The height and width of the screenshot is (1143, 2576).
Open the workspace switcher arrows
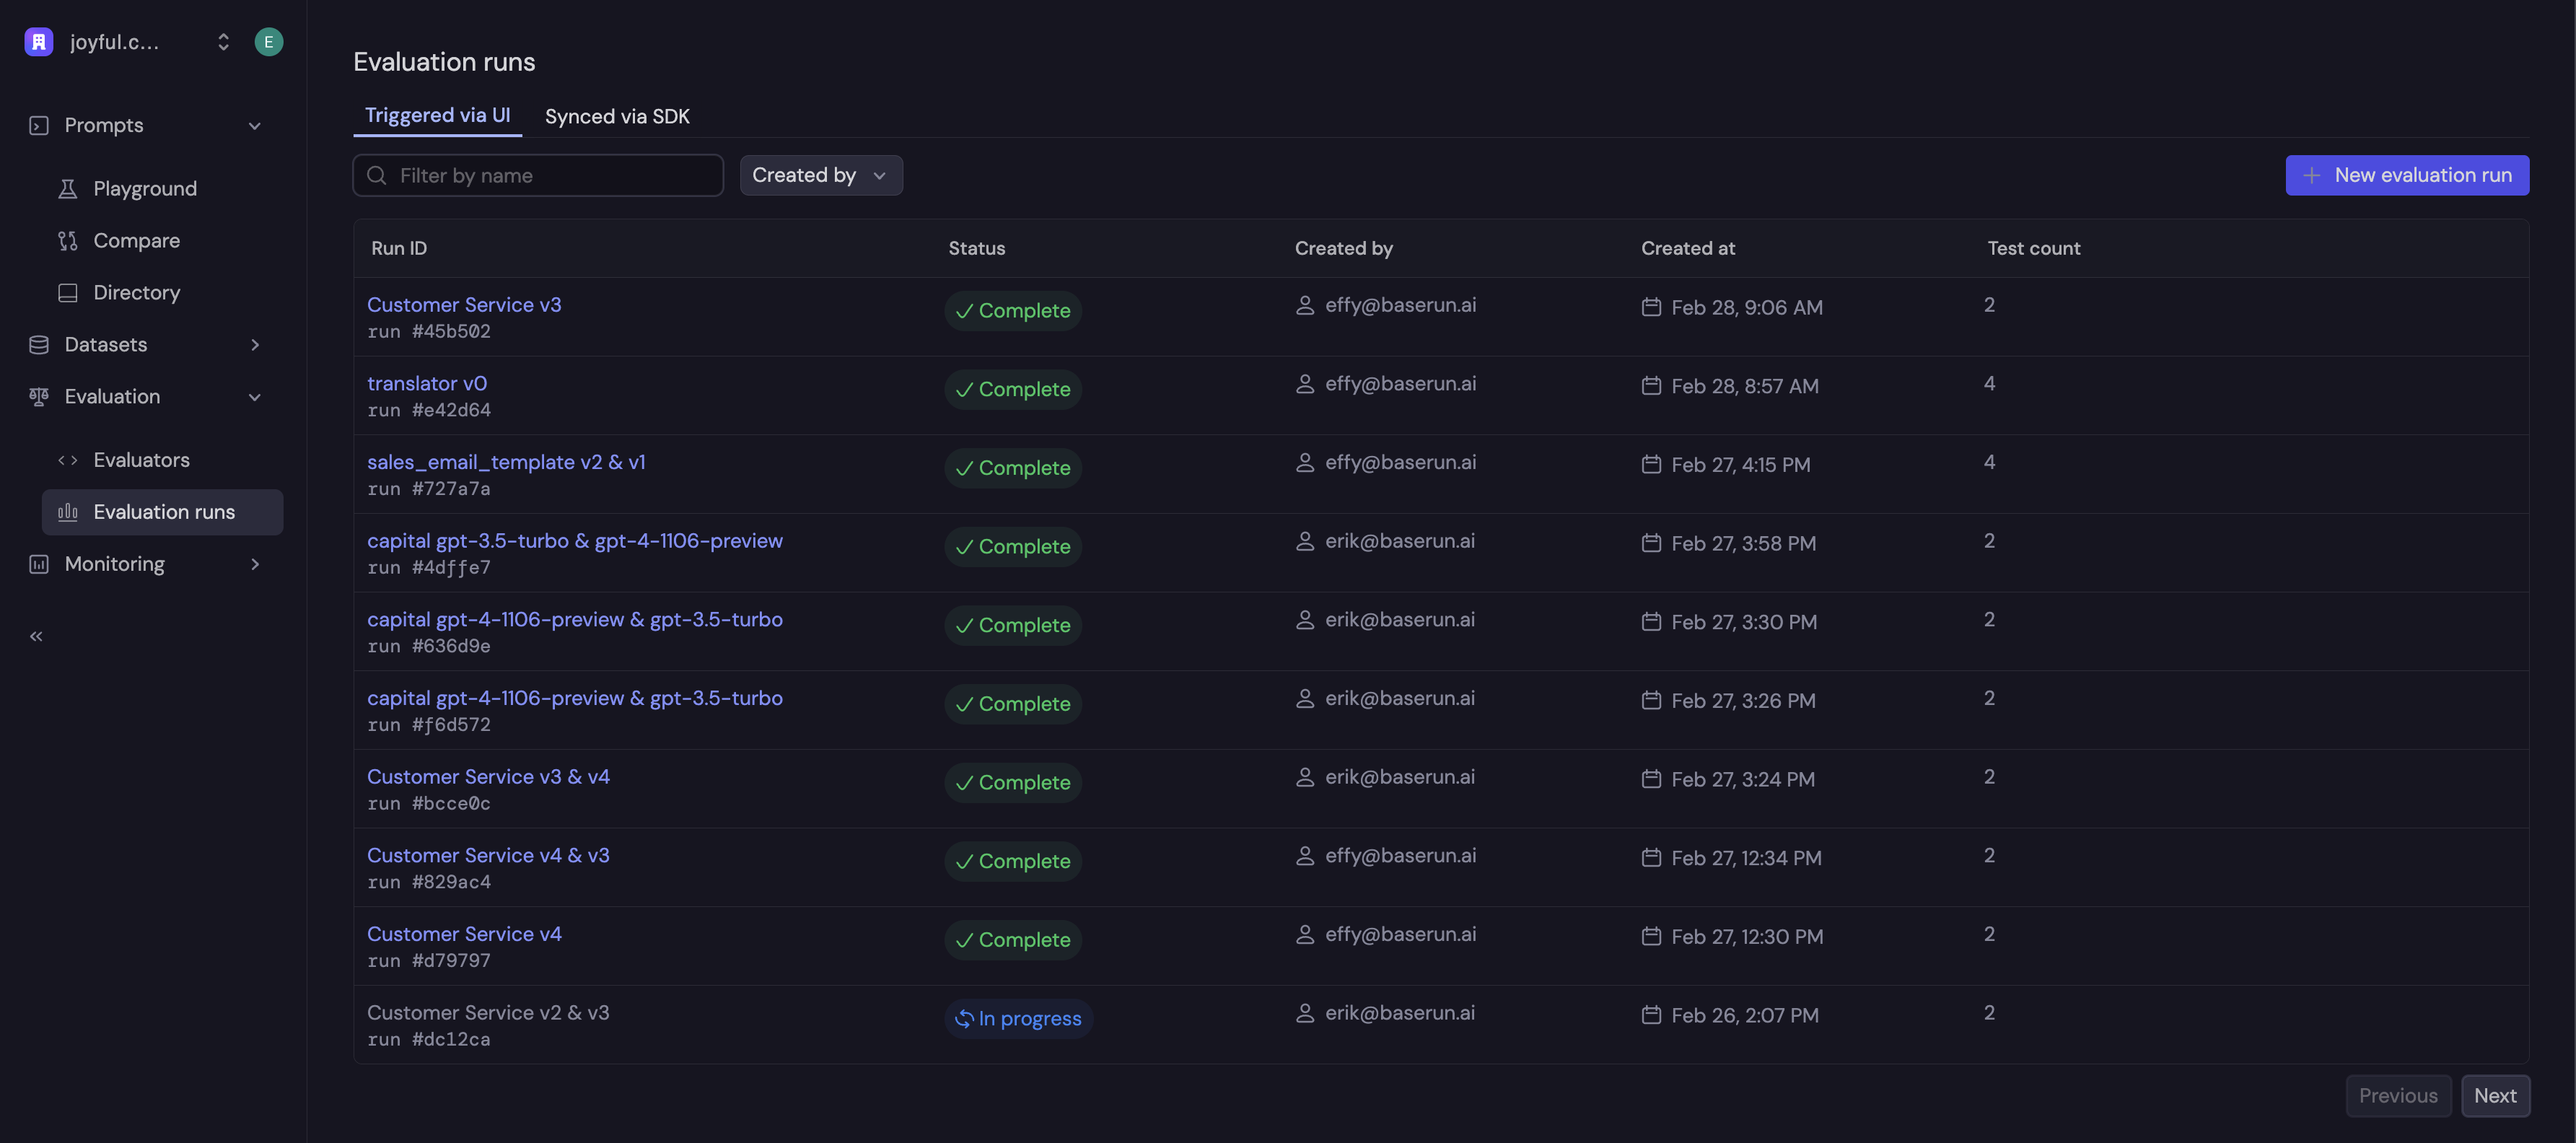click(223, 42)
